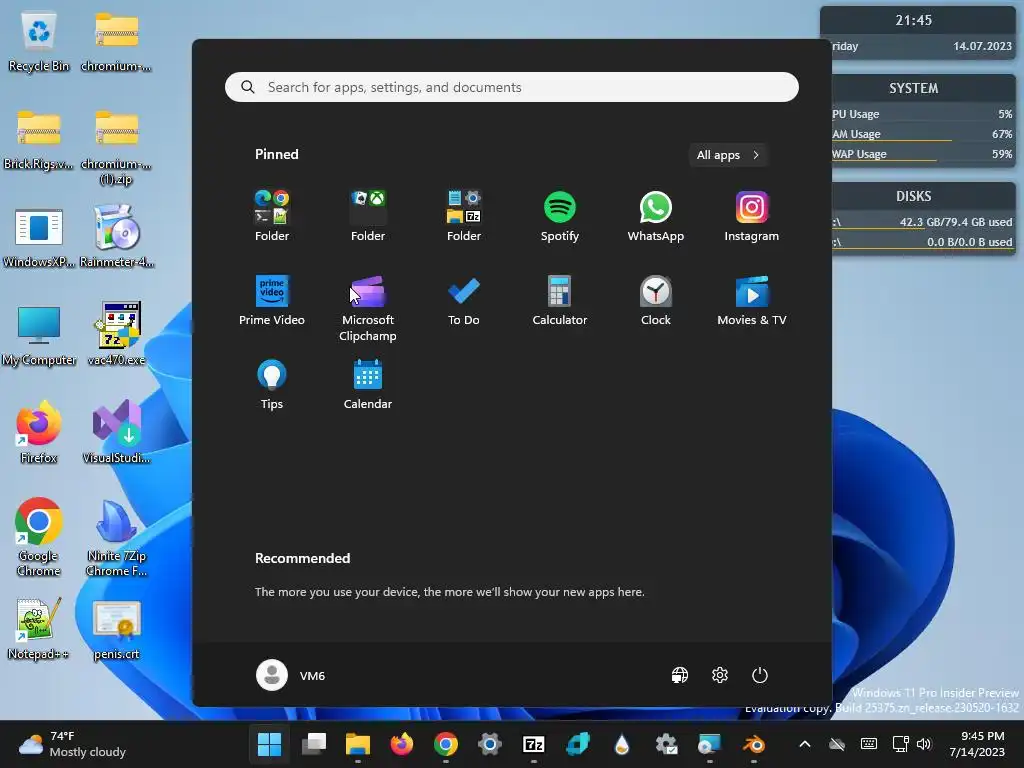Select the Google Chrome desktop shortcut
Screen dimensions: 1024x768
coord(39,537)
